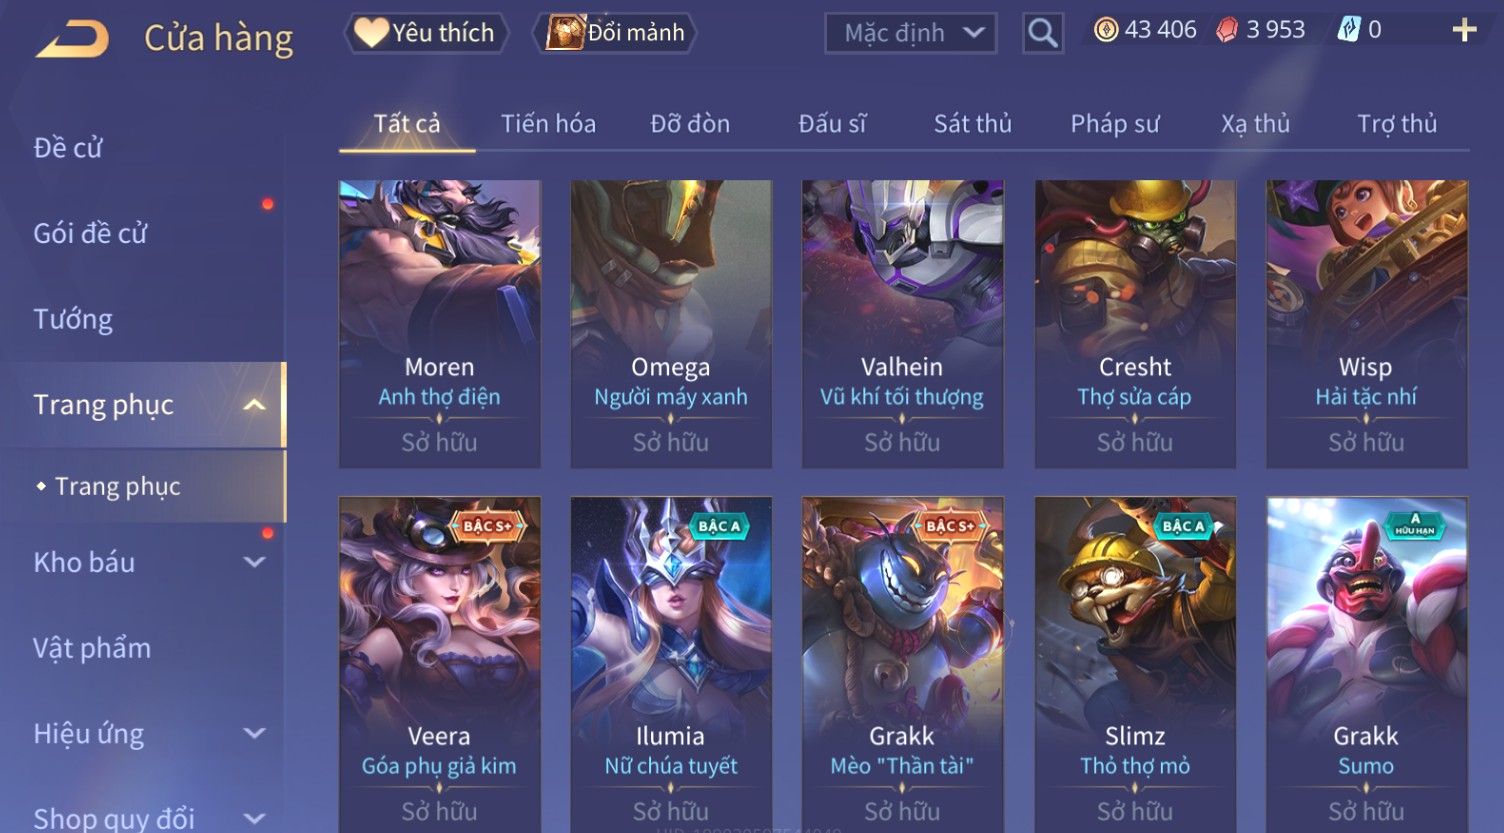Select Valhein Vũ khí tối thượng skin
1504x833 pixels.
point(902,324)
